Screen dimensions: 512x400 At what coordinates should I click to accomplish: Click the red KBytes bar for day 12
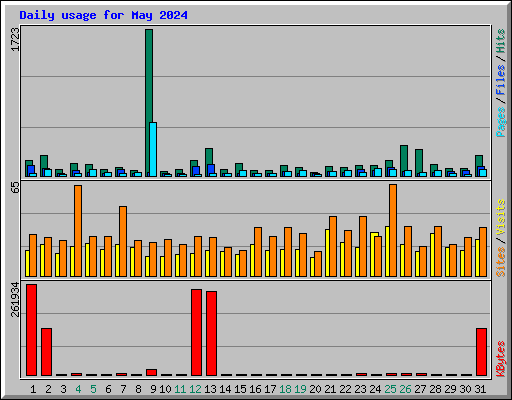coord(196,332)
